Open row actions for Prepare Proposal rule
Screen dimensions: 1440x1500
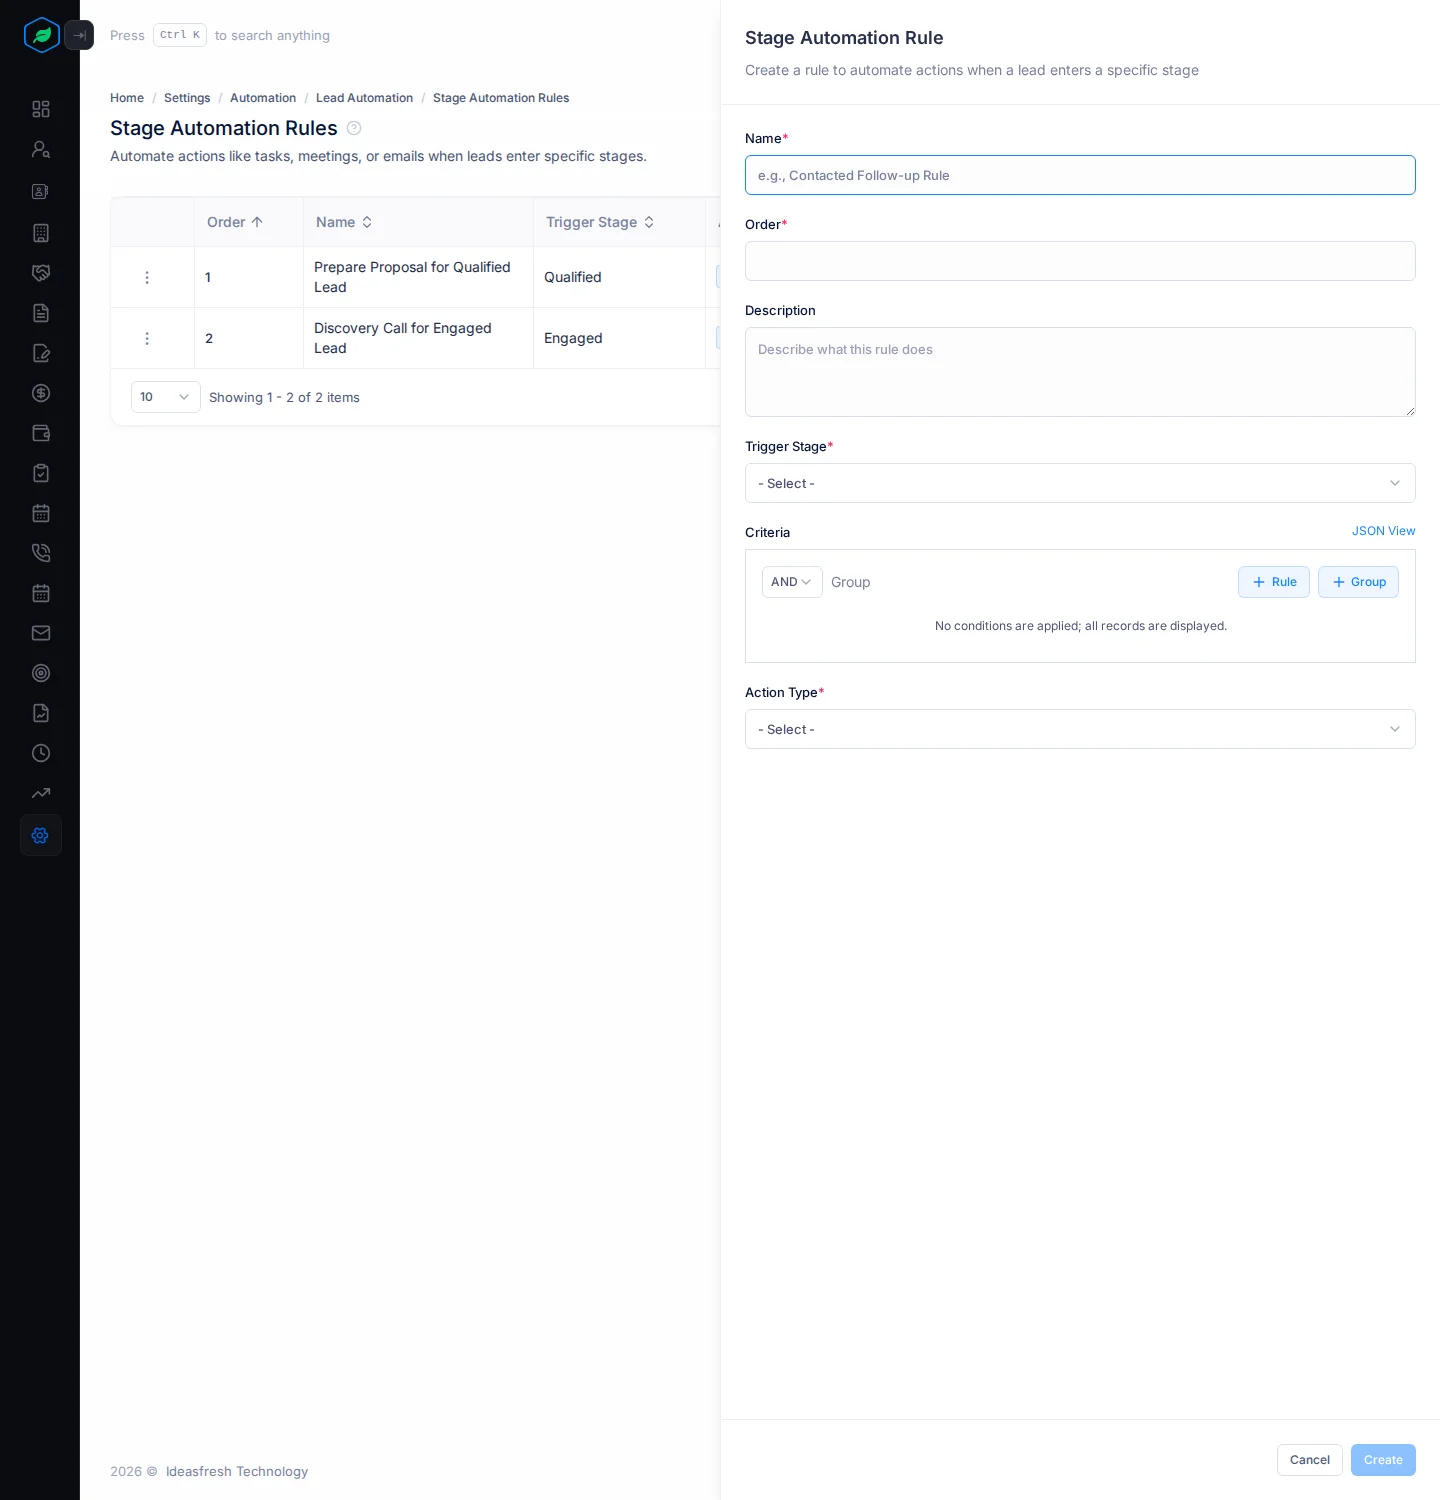147,277
